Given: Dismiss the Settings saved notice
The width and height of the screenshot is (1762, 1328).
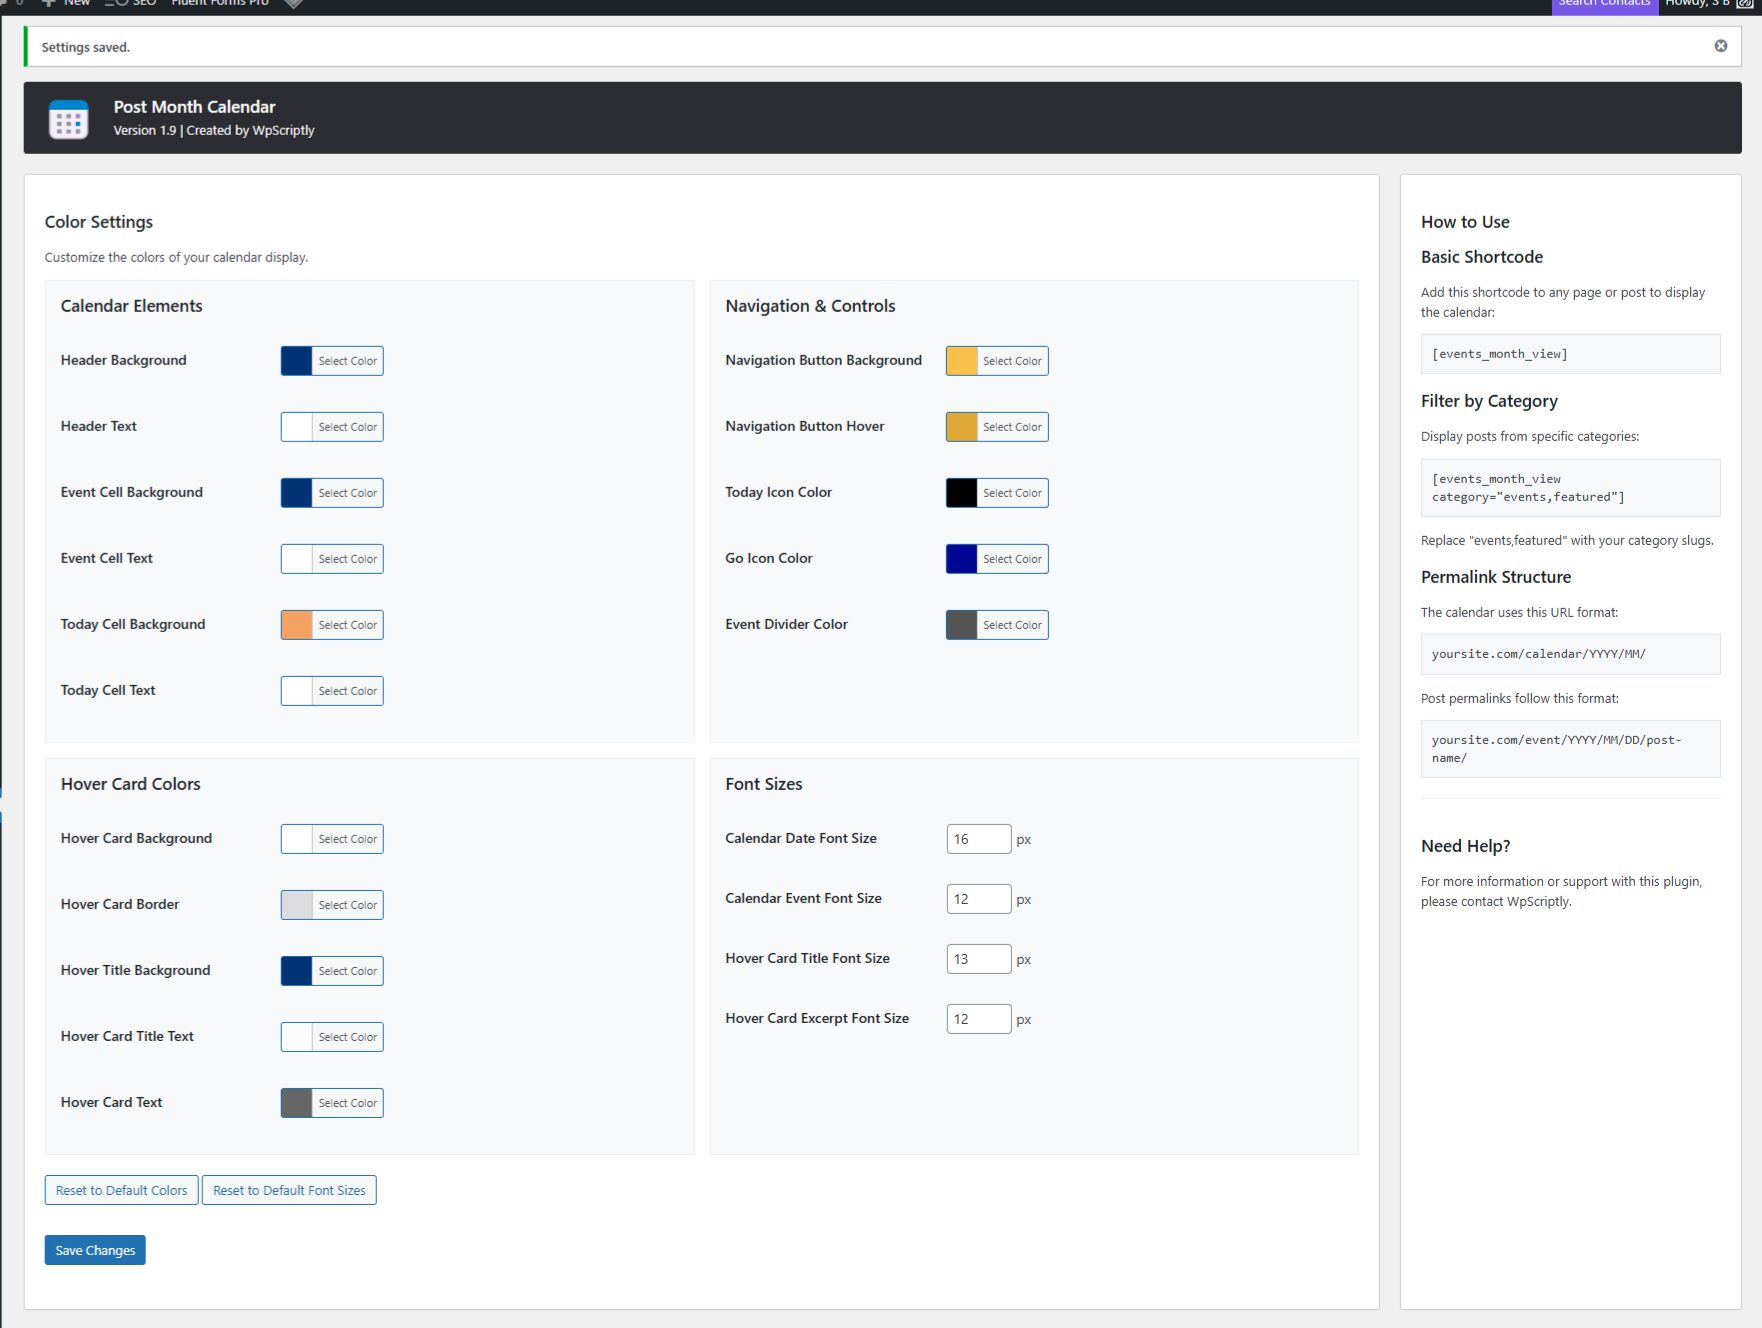Looking at the screenshot, I should coord(1720,46).
